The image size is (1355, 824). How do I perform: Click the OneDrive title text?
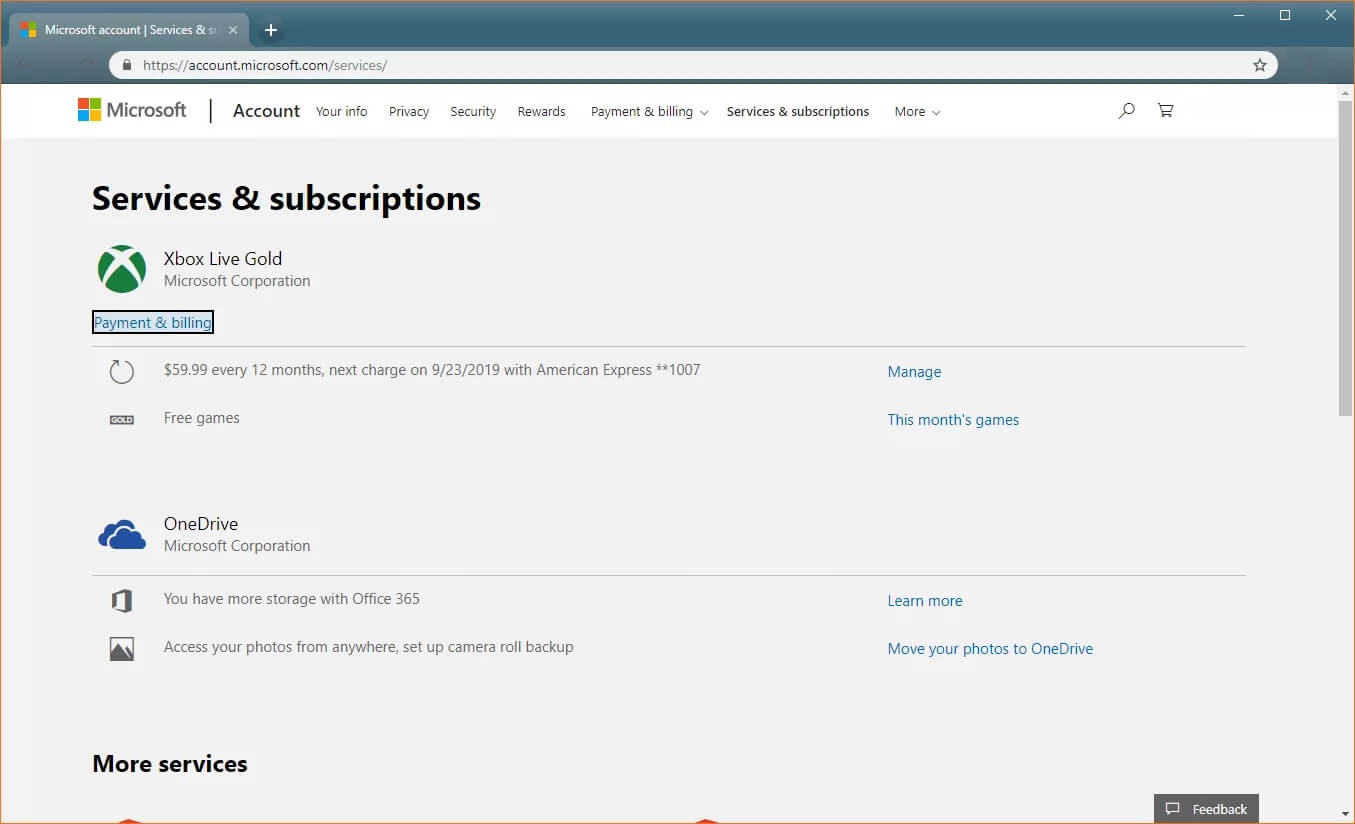coord(201,524)
